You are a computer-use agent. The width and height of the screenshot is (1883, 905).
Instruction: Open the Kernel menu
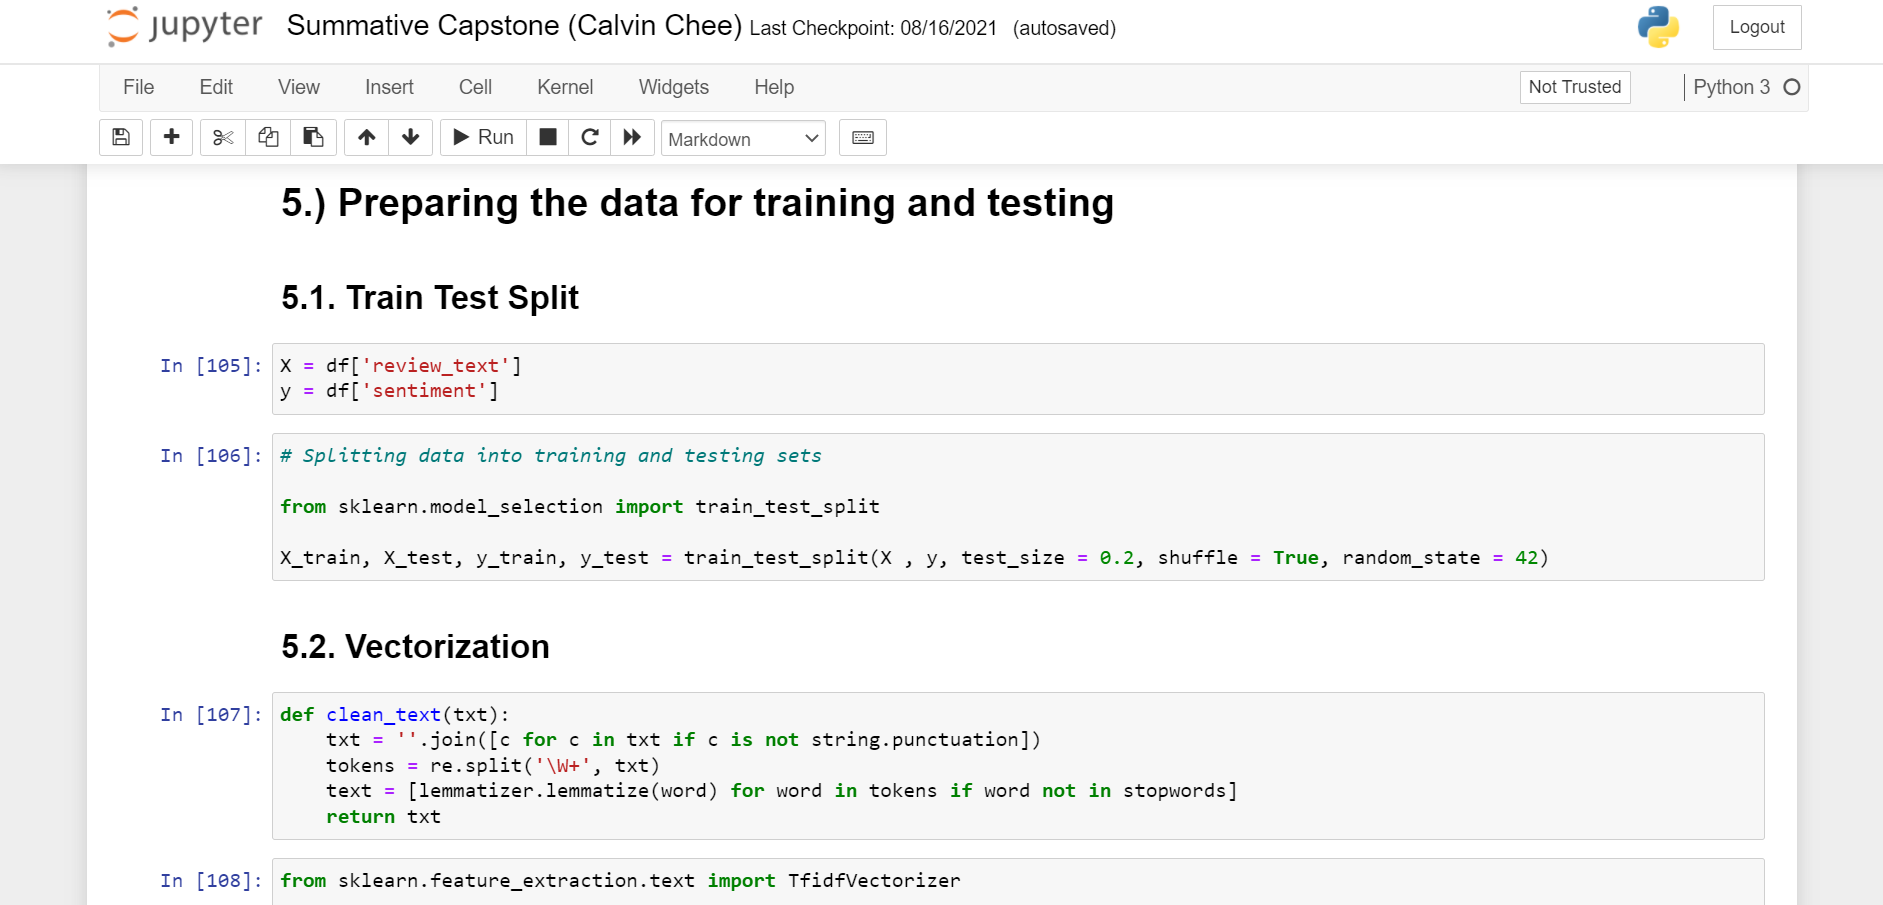(x=565, y=87)
